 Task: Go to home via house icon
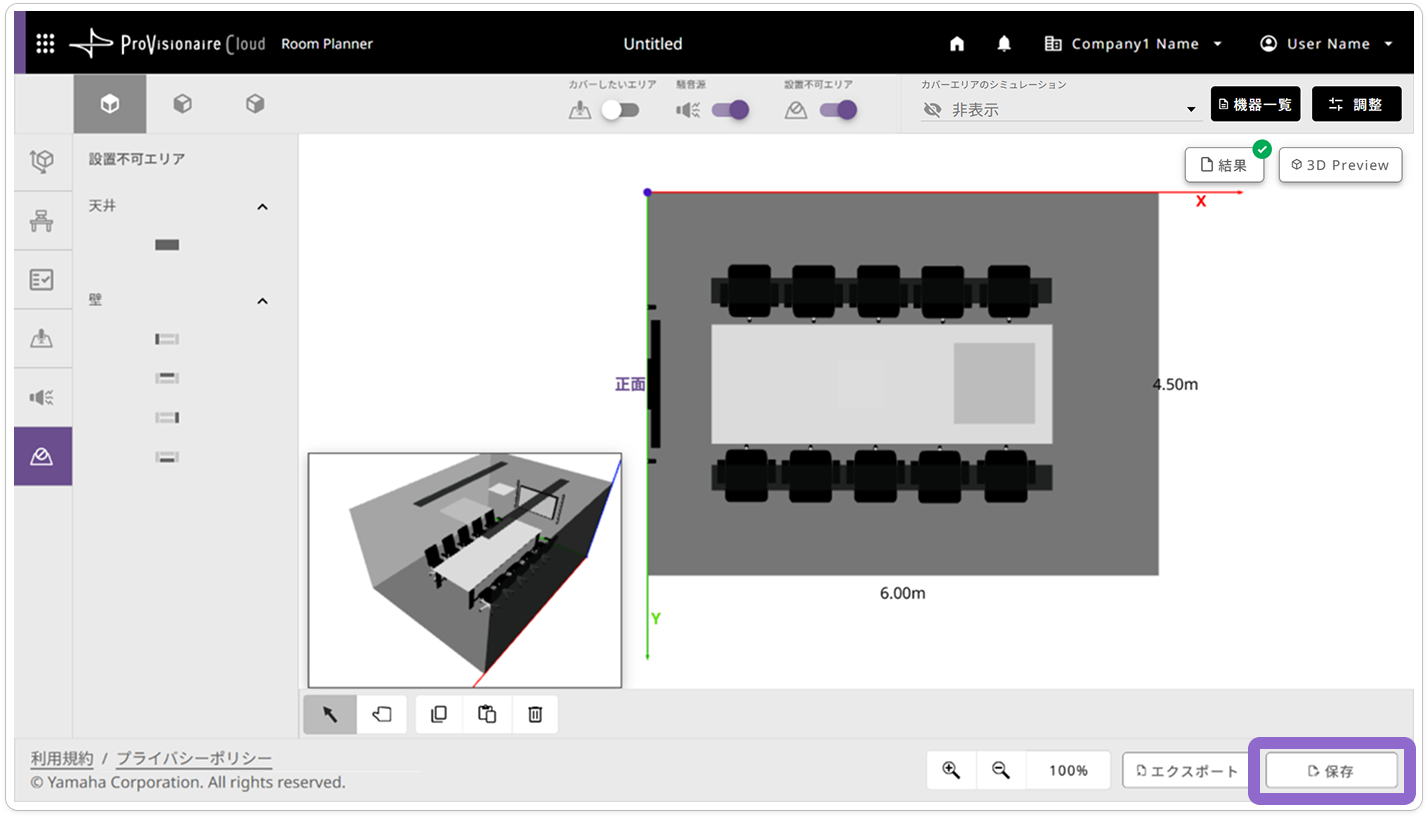pyautogui.click(x=957, y=44)
